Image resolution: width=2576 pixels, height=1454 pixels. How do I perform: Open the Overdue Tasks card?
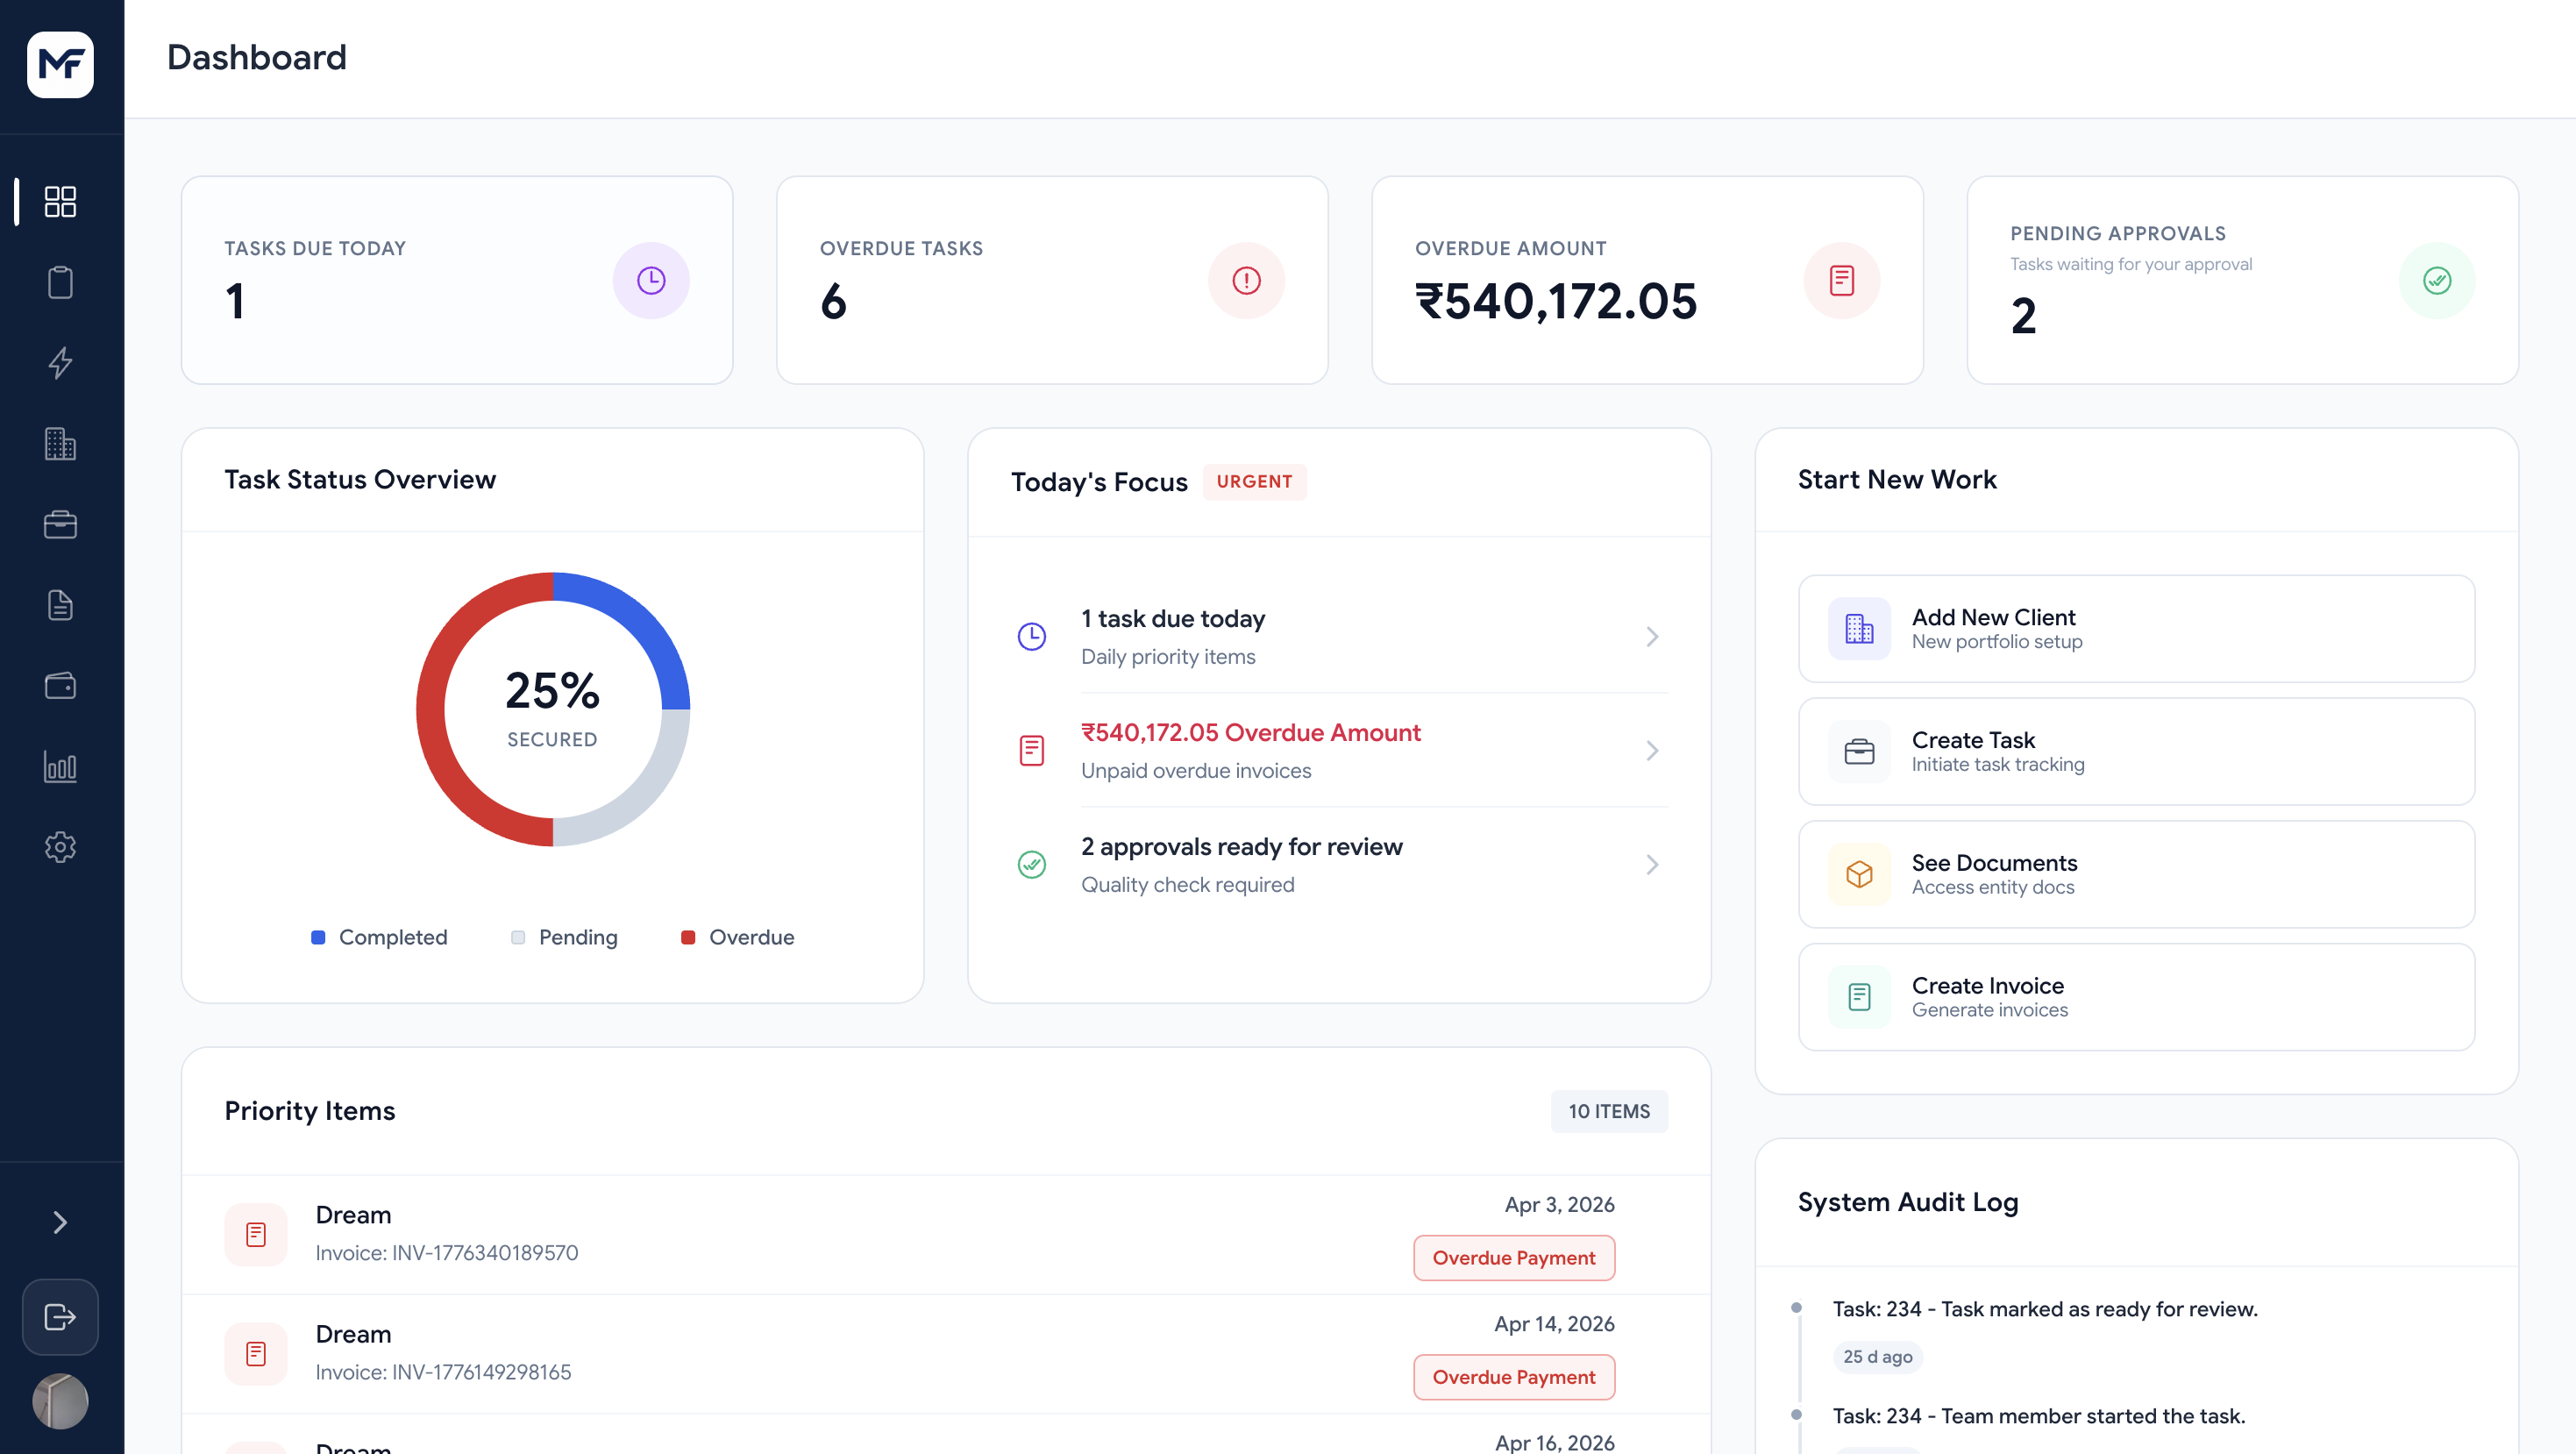[1052, 281]
